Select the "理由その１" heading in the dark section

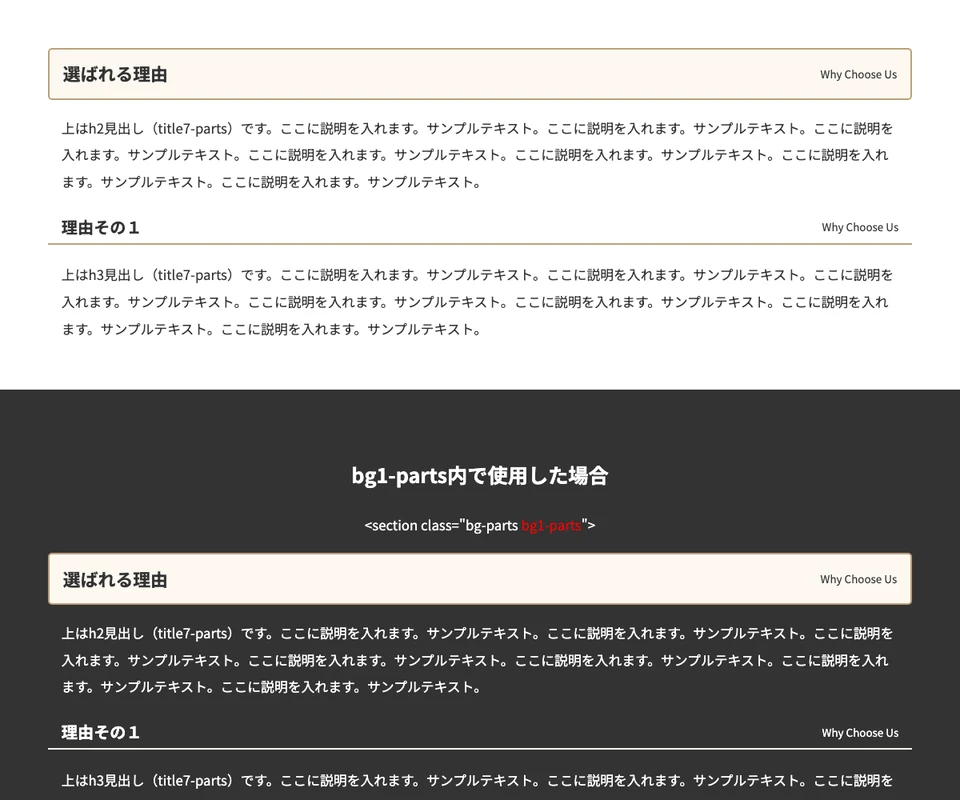point(101,732)
